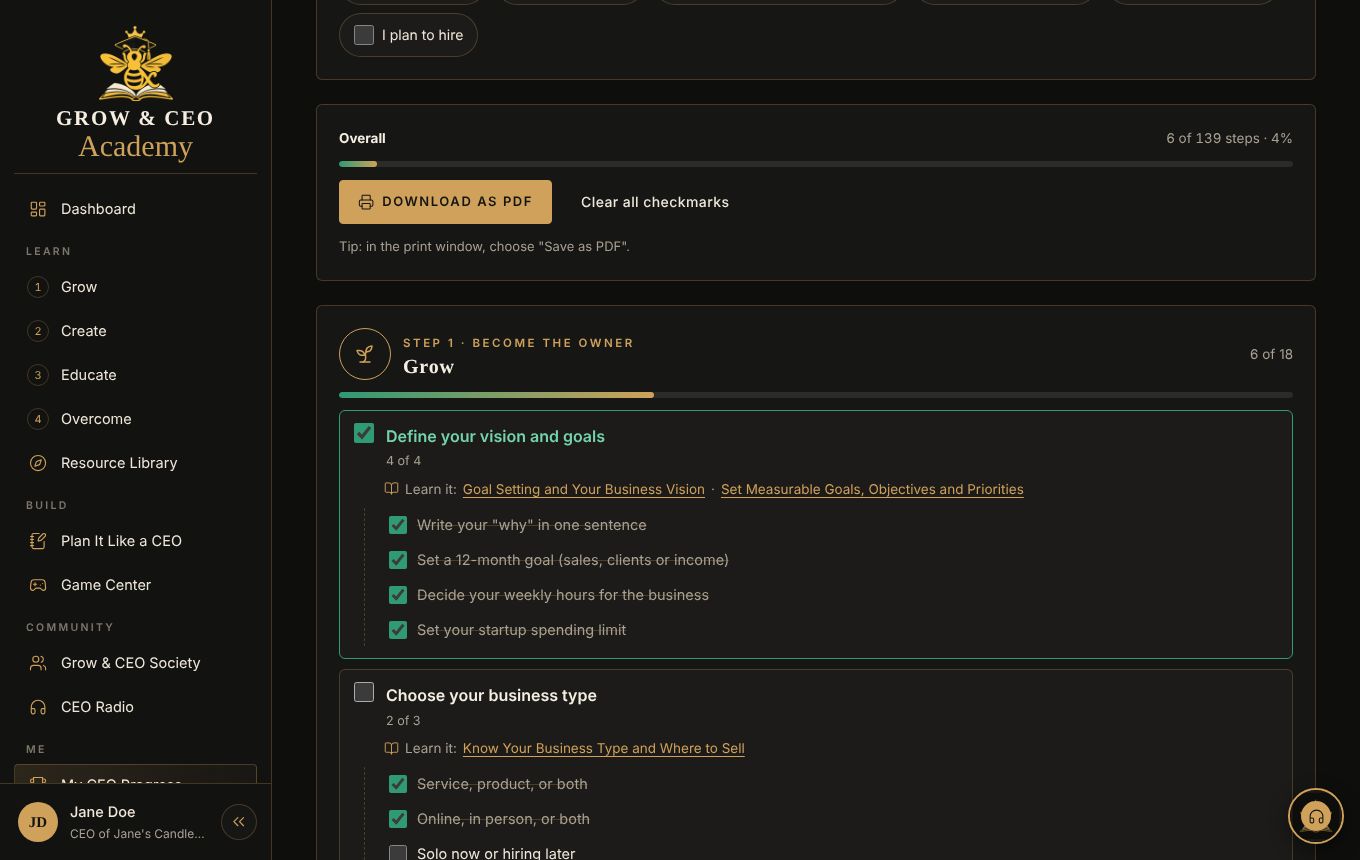Click the Plan It Like a CEO notebook icon
This screenshot has width=1360, height=860.
tap(38, 541)
